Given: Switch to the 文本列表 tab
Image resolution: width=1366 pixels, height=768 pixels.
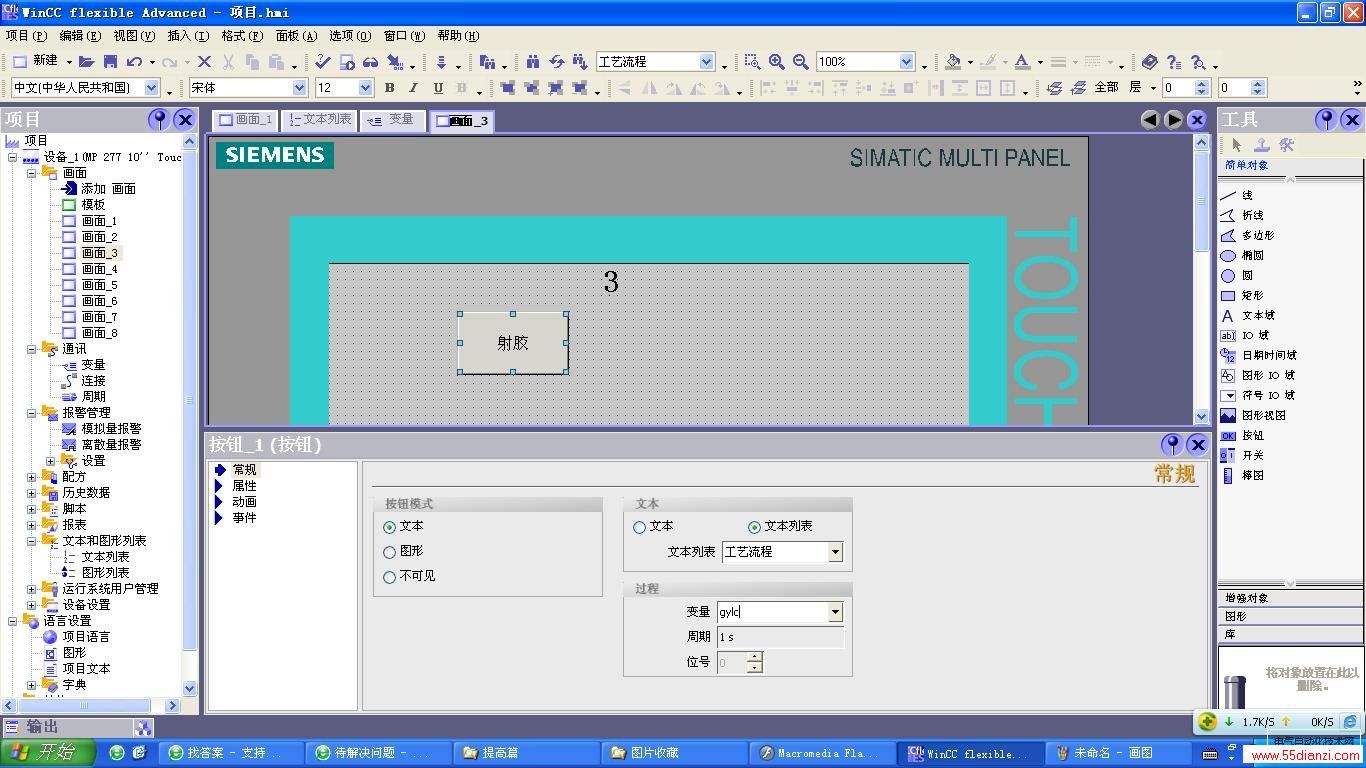Looking at the screenshot, I should coord(319,120).
